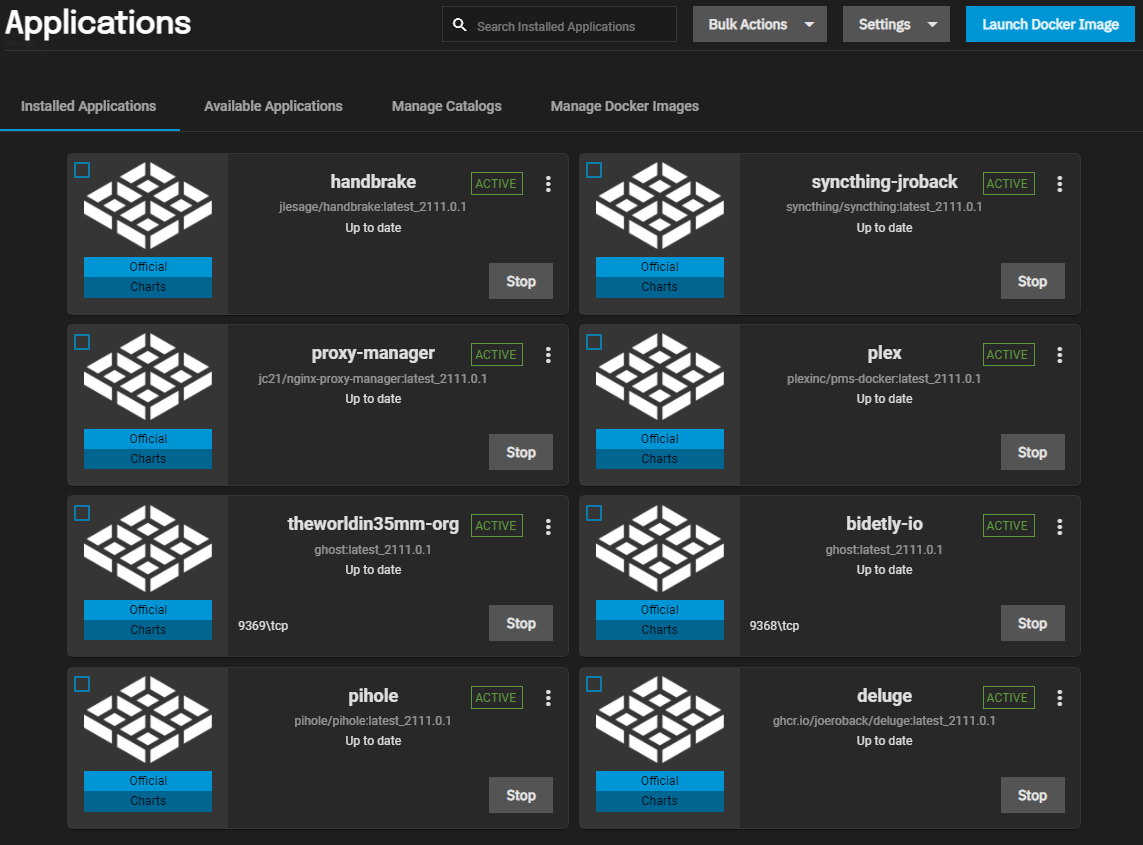Stop the deluge application
The image size is (1143, 845).
[1032, 795]
